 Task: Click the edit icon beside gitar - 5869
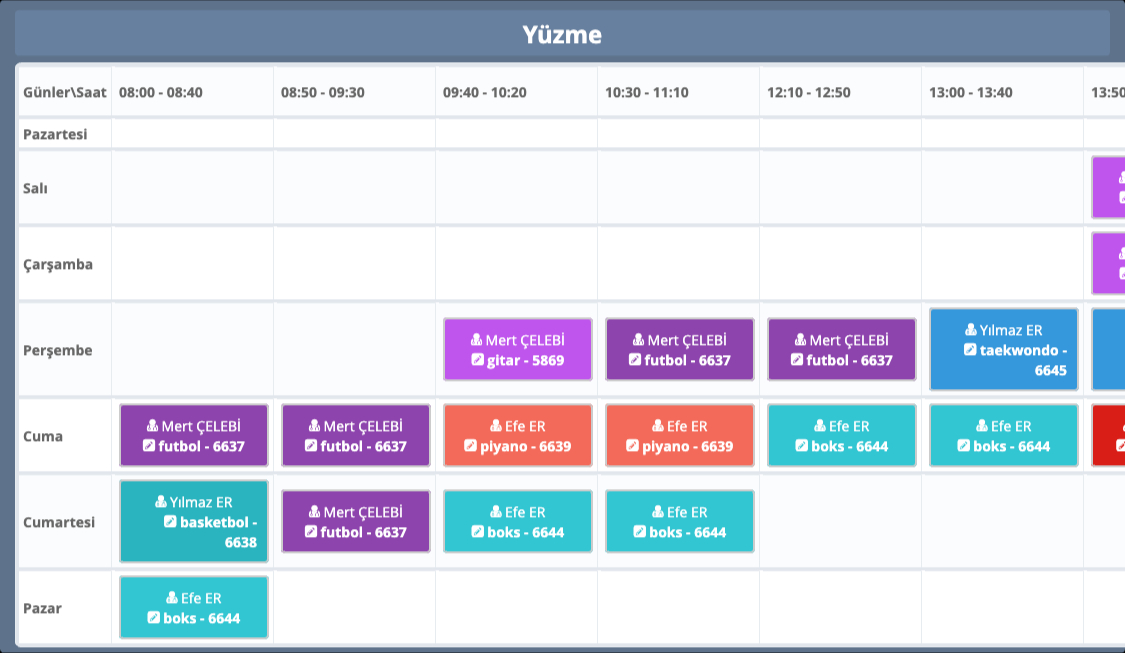(477, 360)
